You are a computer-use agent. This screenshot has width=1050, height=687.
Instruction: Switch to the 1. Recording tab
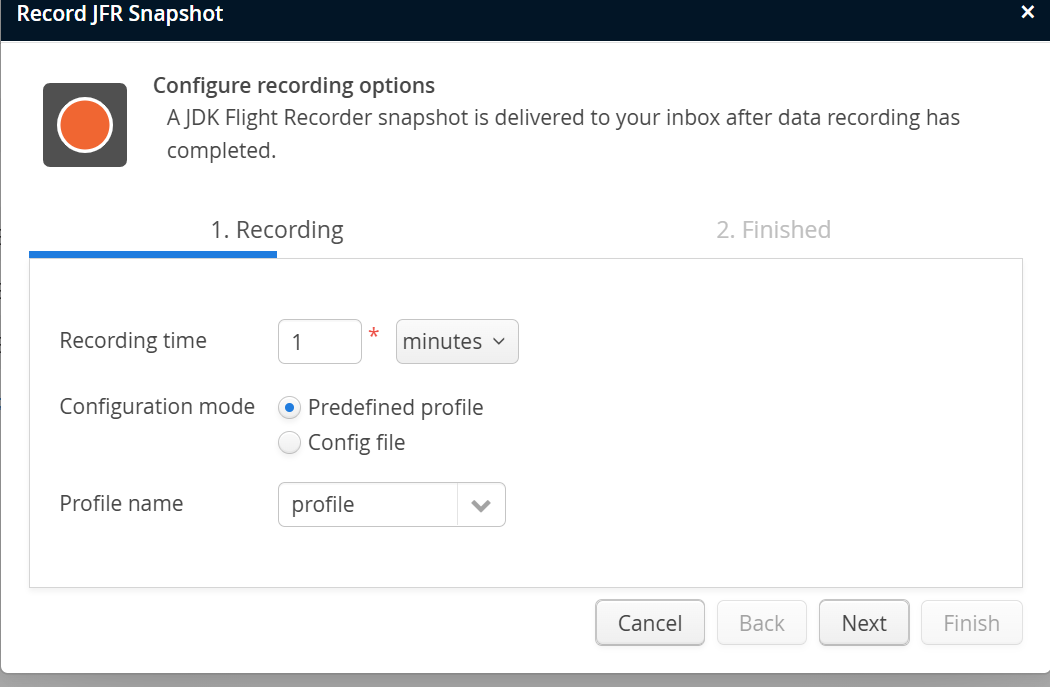(x=276, y=230)
